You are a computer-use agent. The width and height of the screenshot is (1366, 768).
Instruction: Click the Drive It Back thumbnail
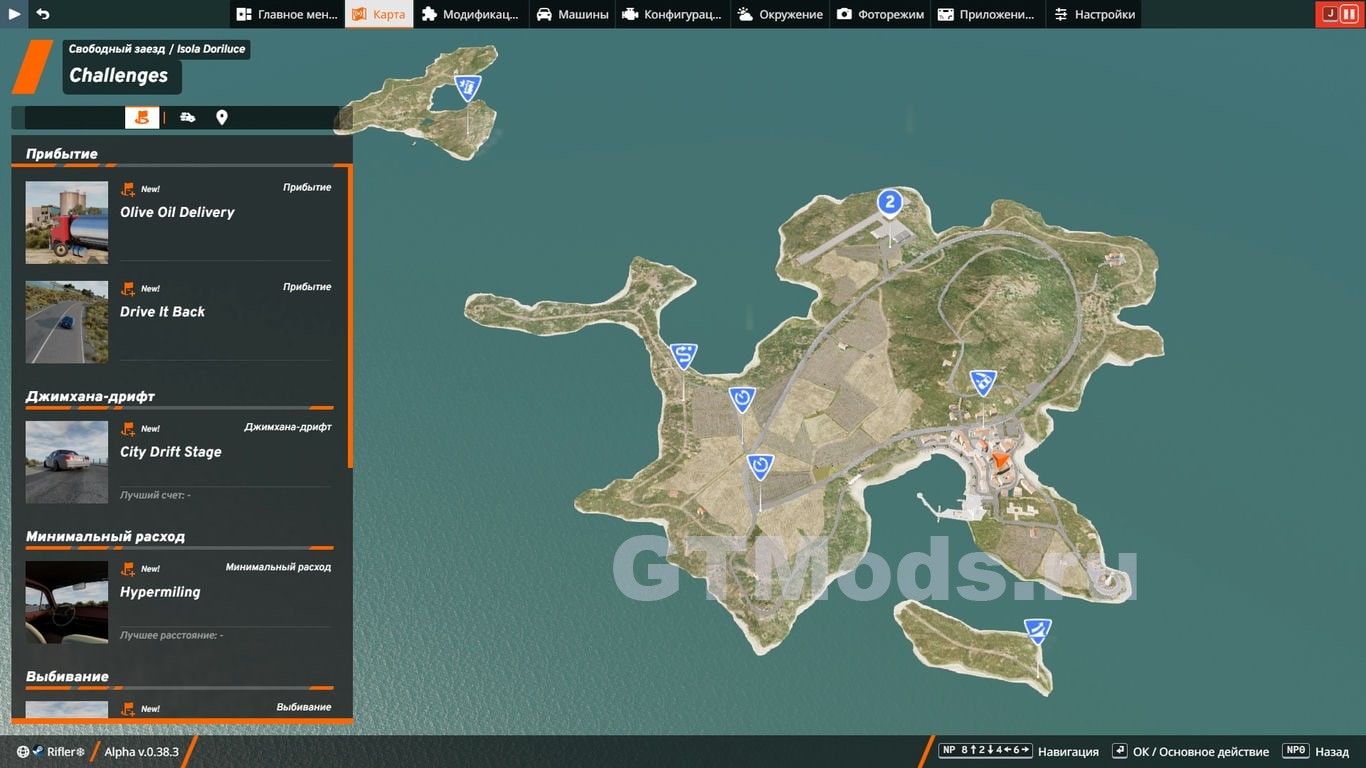[x=67, y=322]
